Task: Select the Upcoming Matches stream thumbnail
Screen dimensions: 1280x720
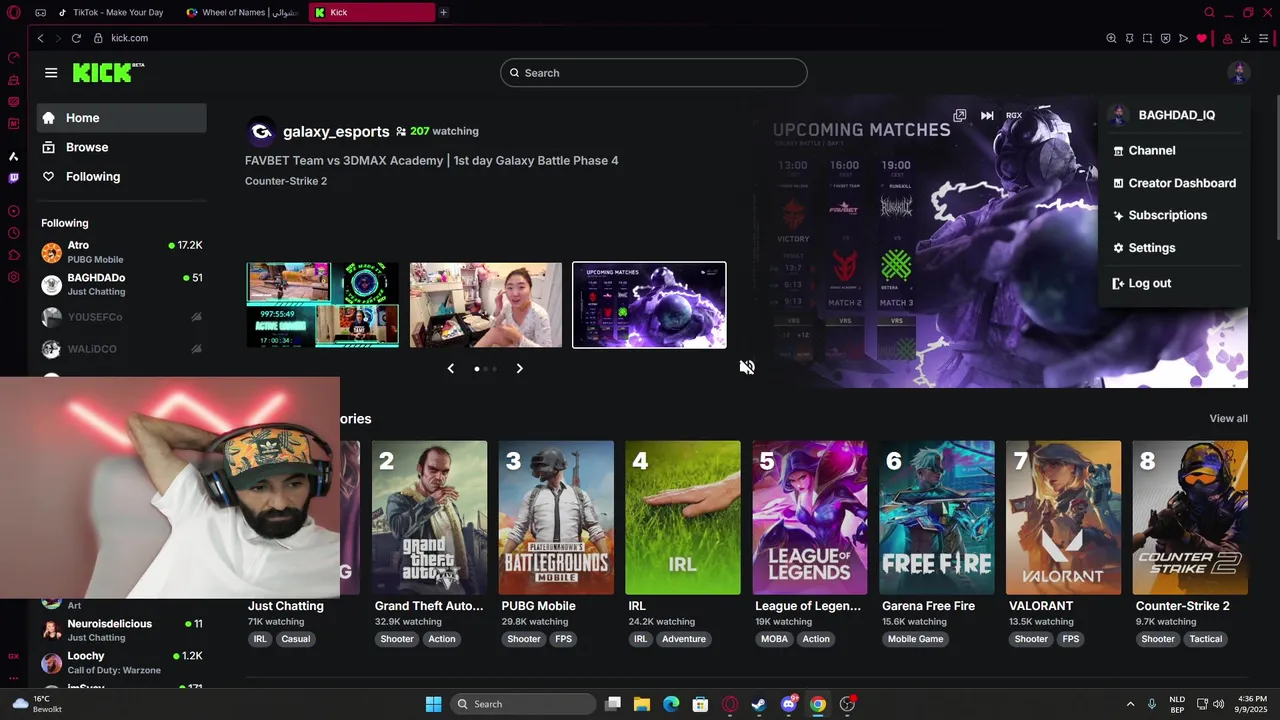Action: [x=650, y=305]
